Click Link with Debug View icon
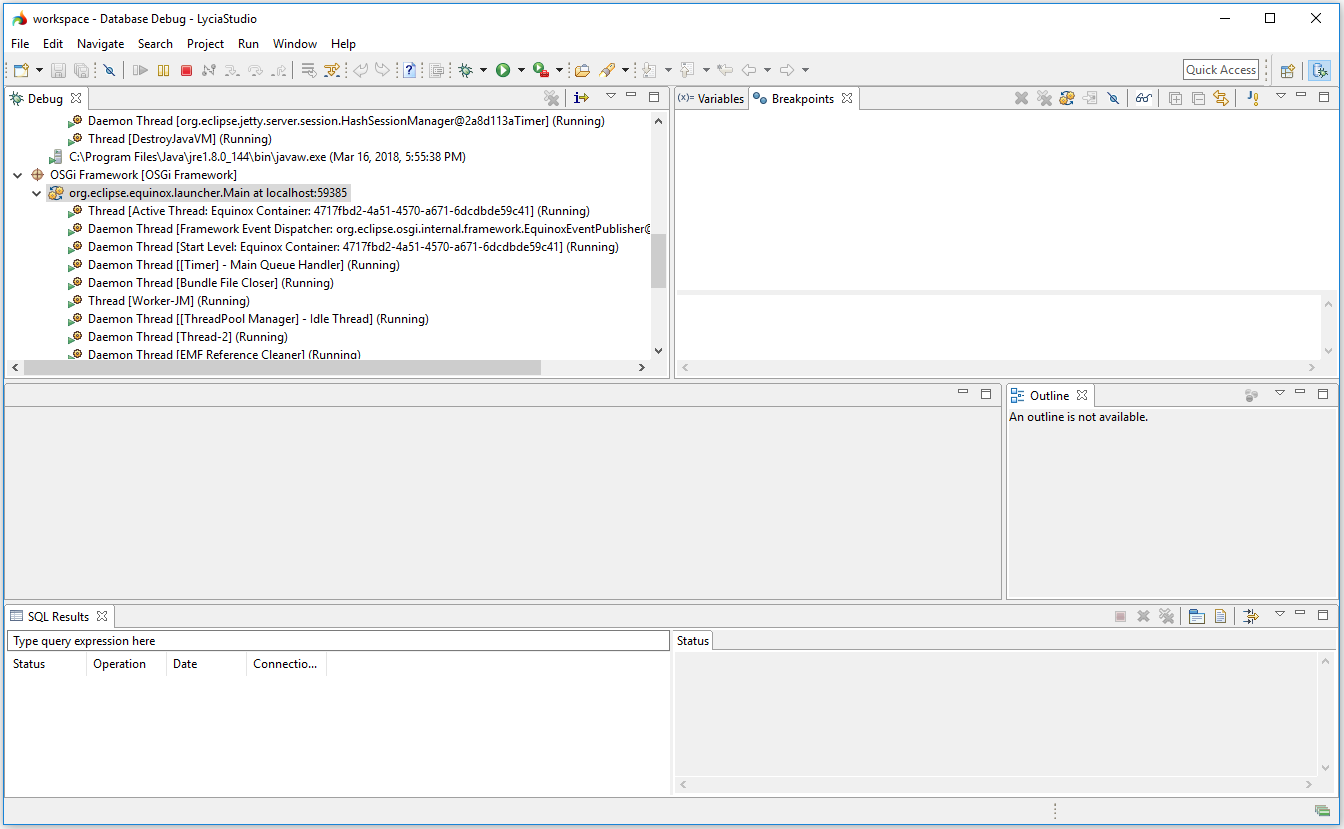 point(1220,98)
